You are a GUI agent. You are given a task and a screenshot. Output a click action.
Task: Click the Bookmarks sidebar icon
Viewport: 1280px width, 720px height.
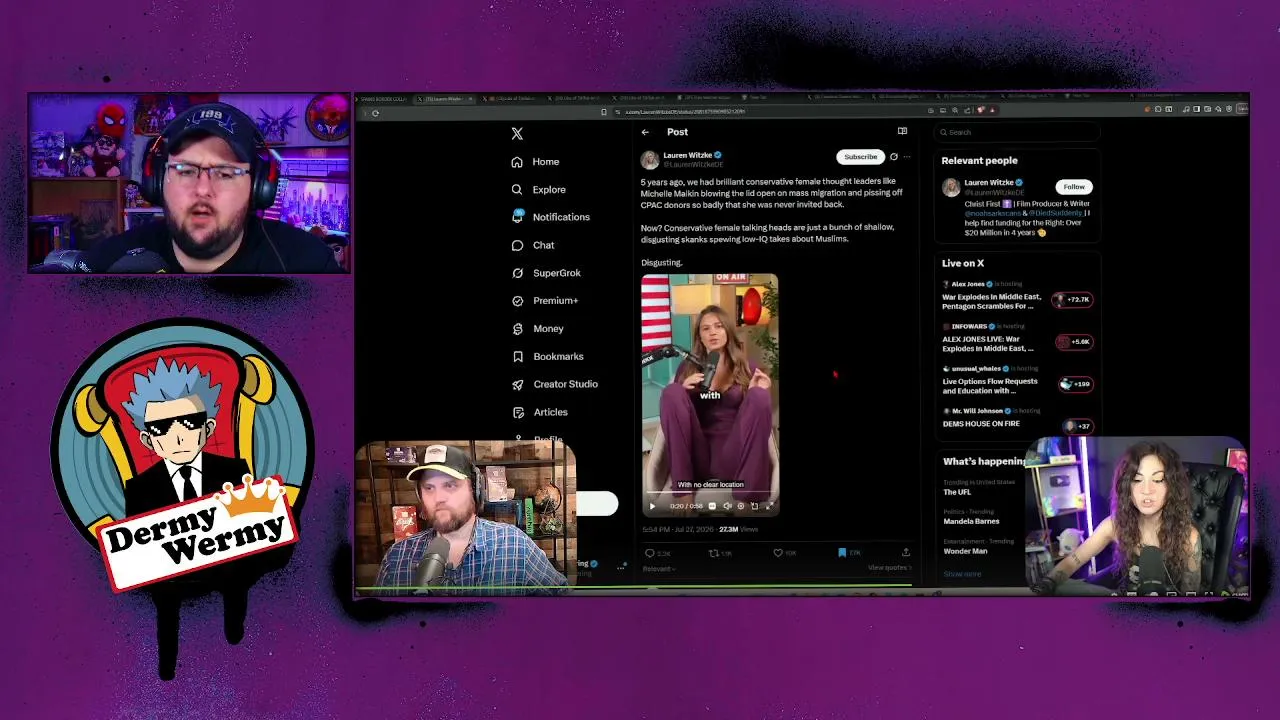pyautogui.click(x=517, y=357)
